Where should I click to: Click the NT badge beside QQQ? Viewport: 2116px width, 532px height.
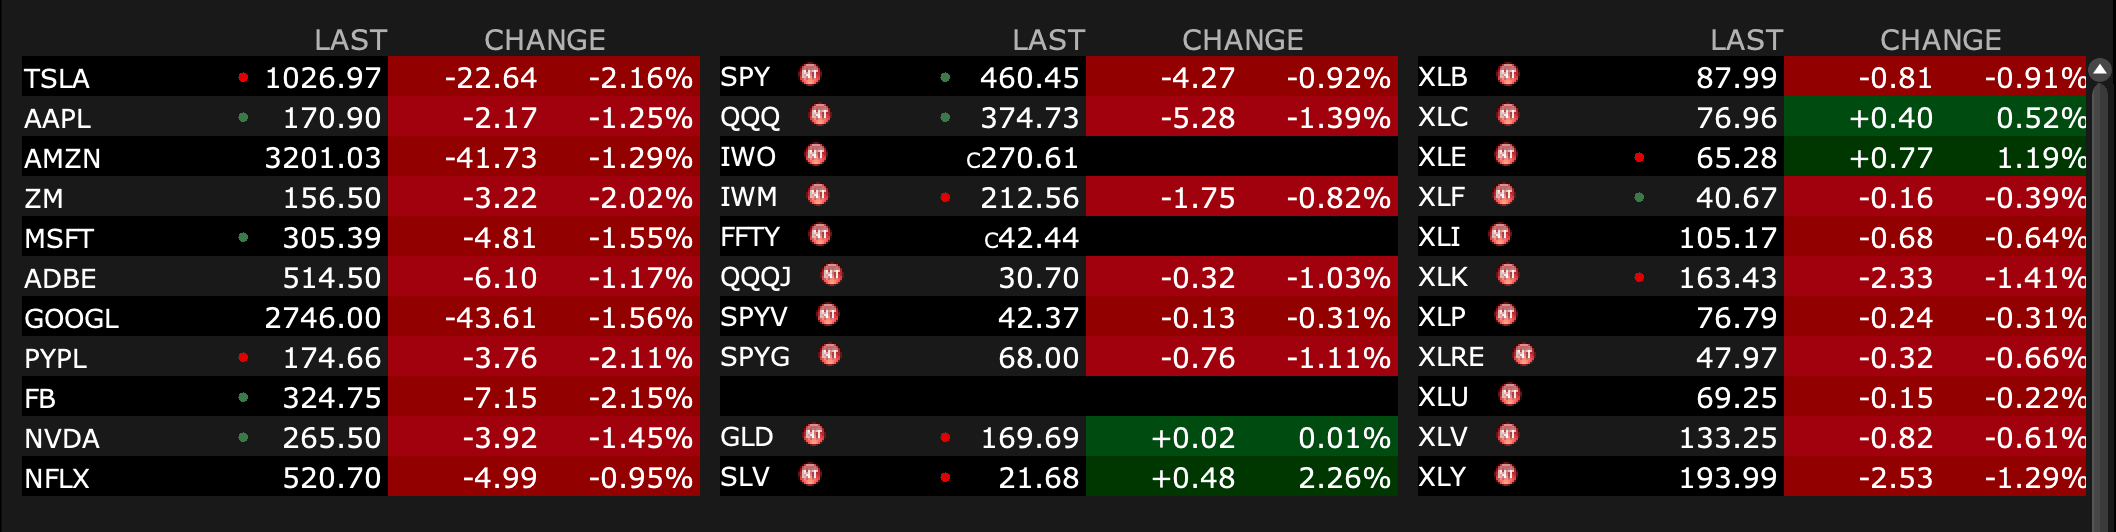tap(820, 115)
